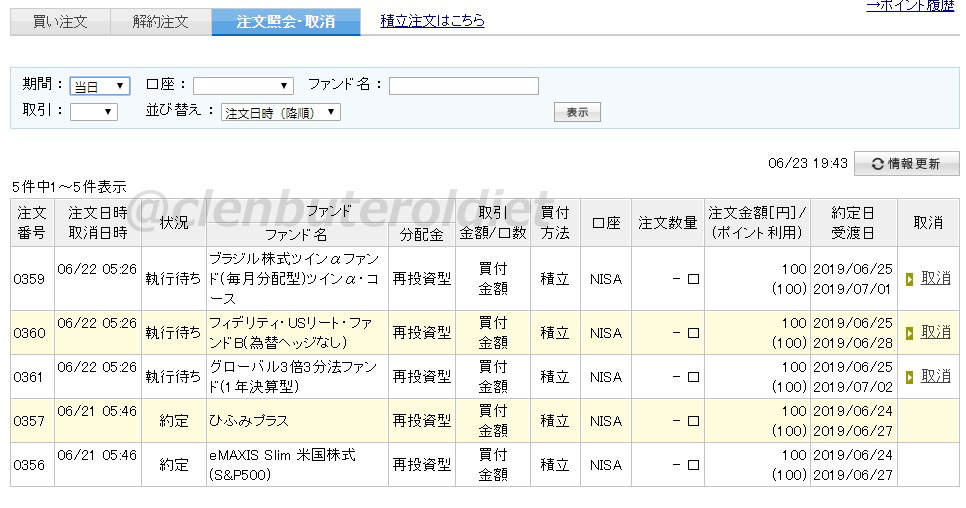Image resolution: width=966 pixels, height=508 pixels.
Task: Click 約定 status of order 0357
Action: tap(174, 421)
